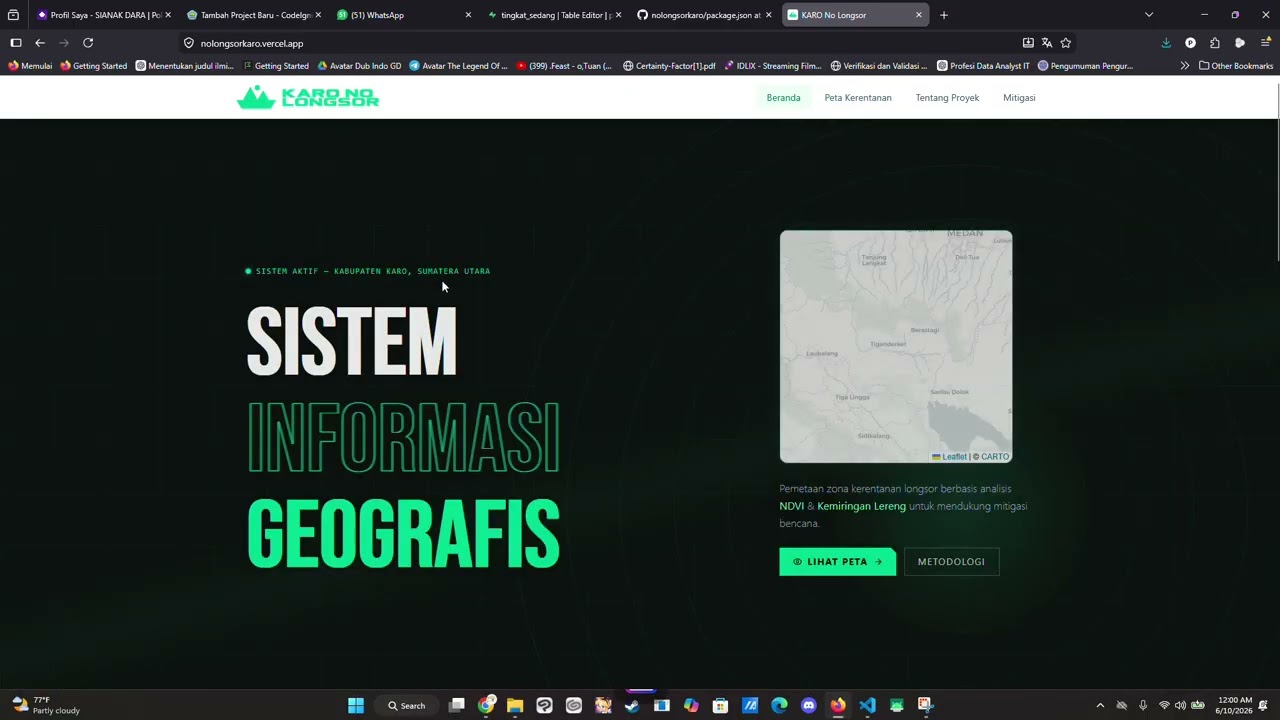Open the Tentang Proyek section
The height and width of the screenshot is (720, 1280).
click(947, 98)
